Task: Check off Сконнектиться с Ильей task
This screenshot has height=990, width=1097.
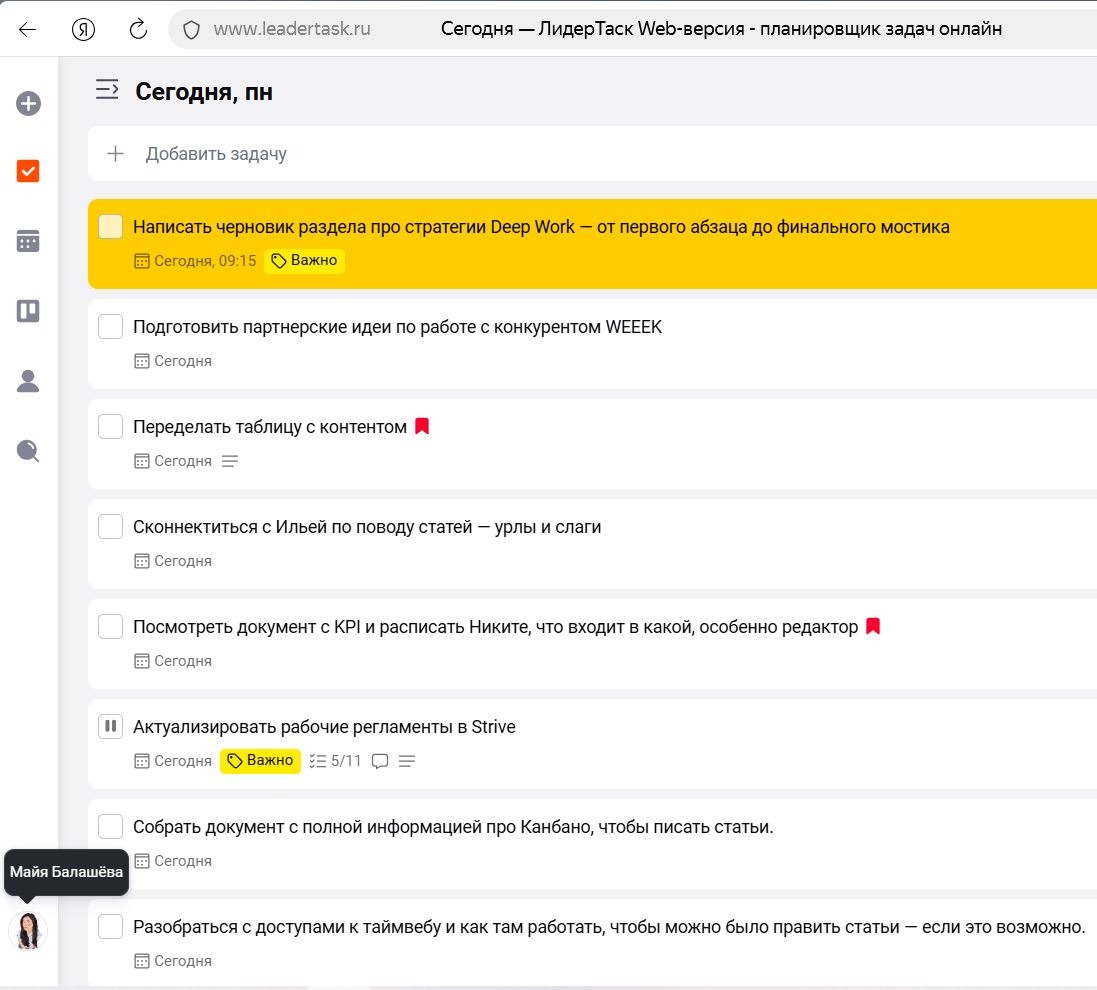Action: (x=111, y=527)
